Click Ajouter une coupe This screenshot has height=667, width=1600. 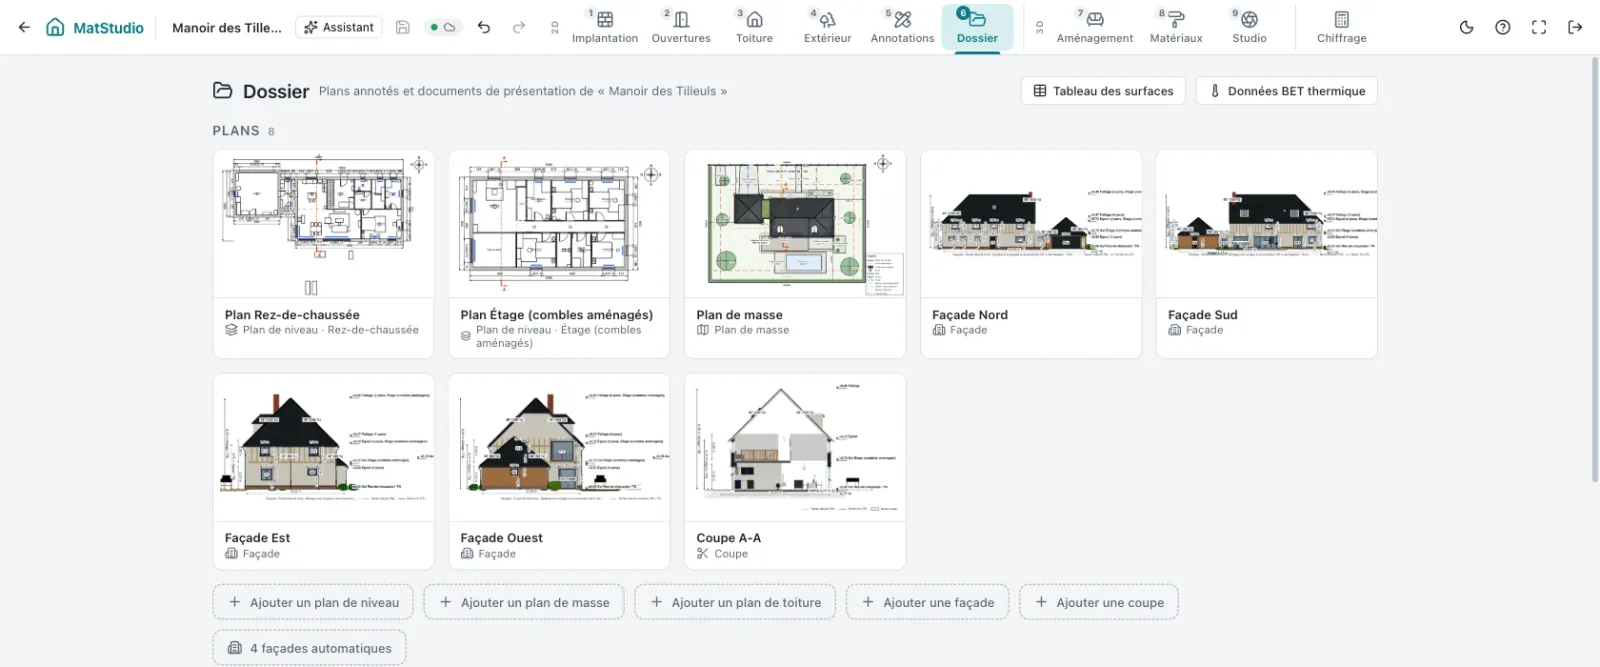pyautogui.click(x=1099, y=602)
